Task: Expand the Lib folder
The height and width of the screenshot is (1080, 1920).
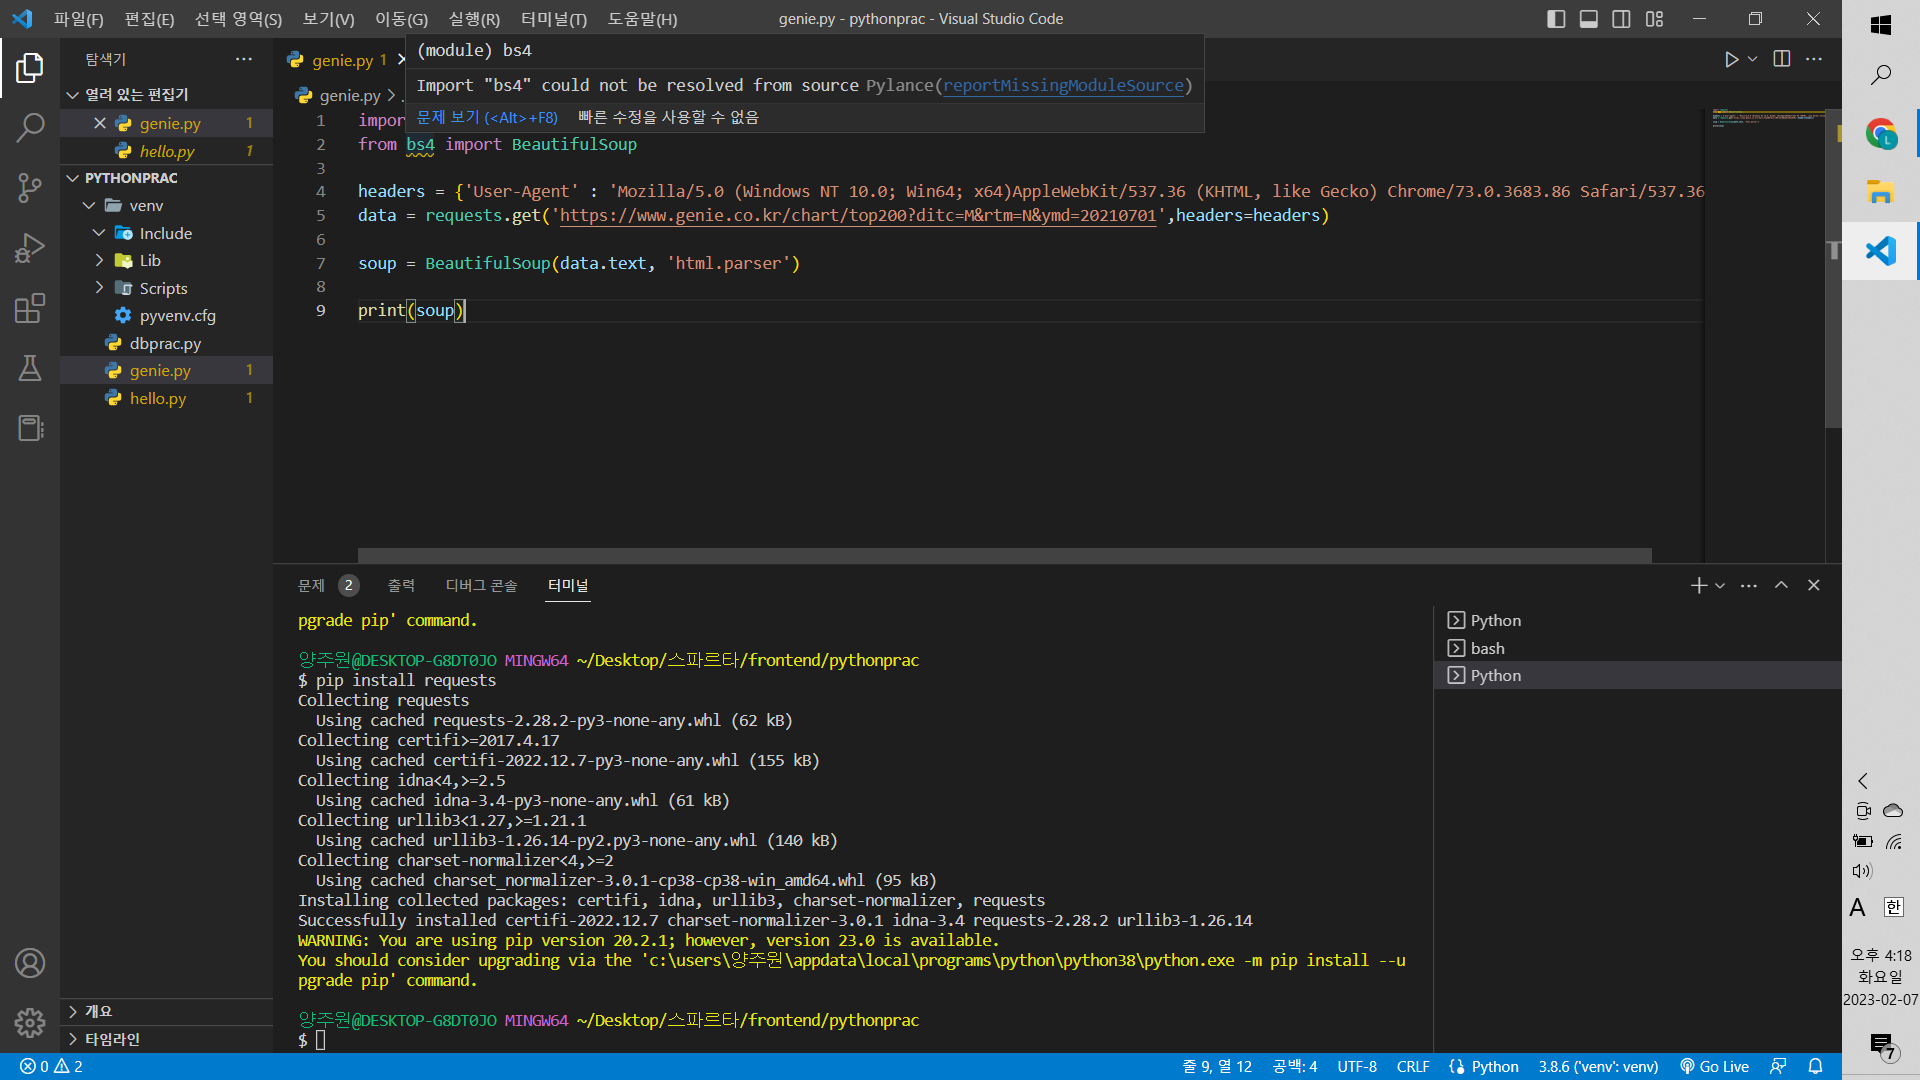Action: tap(99, 260)
